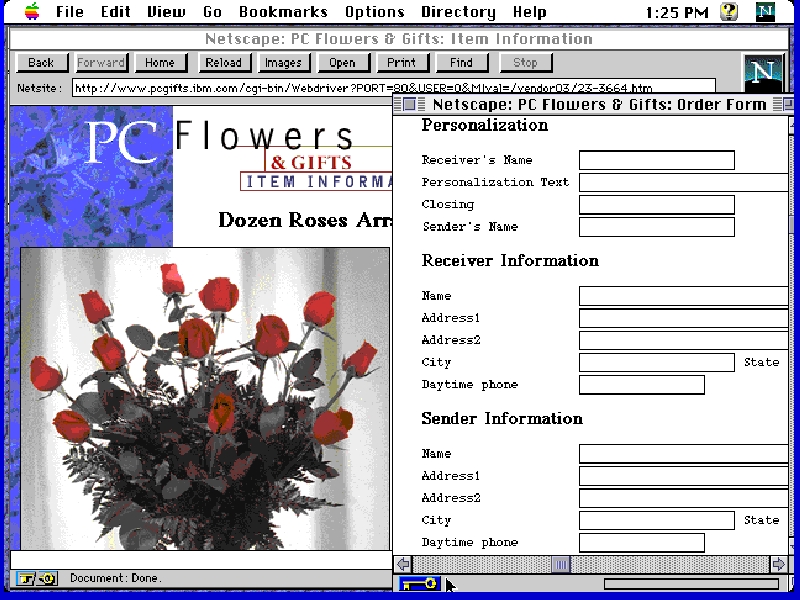Click the Images toolbar button
The image size is (800, 600).
[283, 63]
